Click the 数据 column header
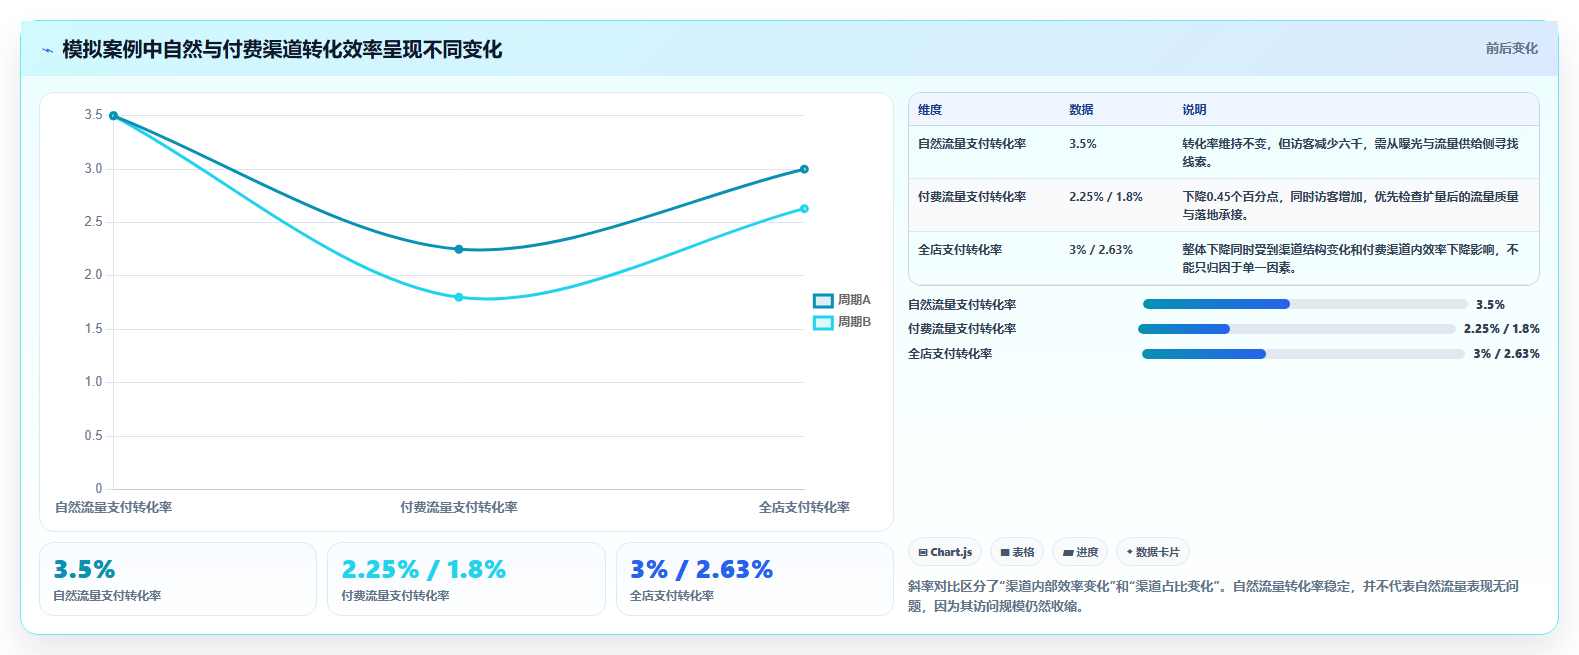Screen dimensions: 1579x655 [1081, 110]
